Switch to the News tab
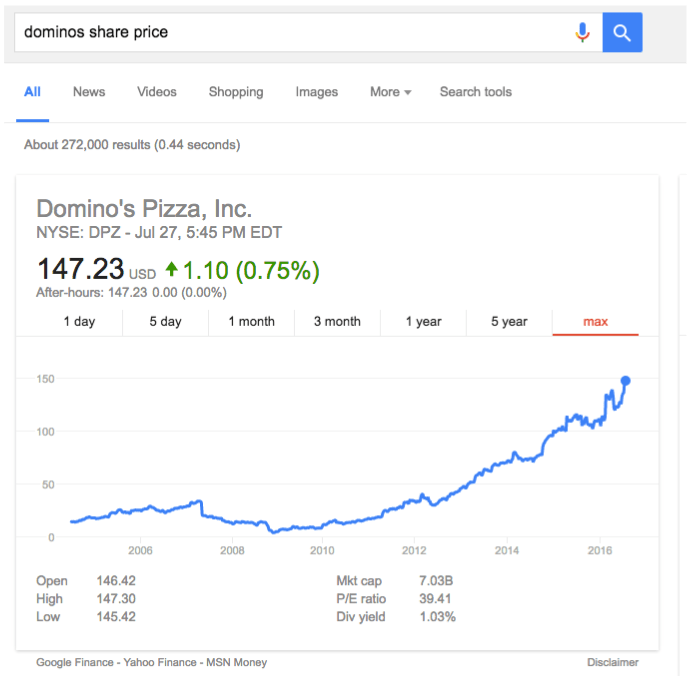The image size is (687, 687). (89, 92)
